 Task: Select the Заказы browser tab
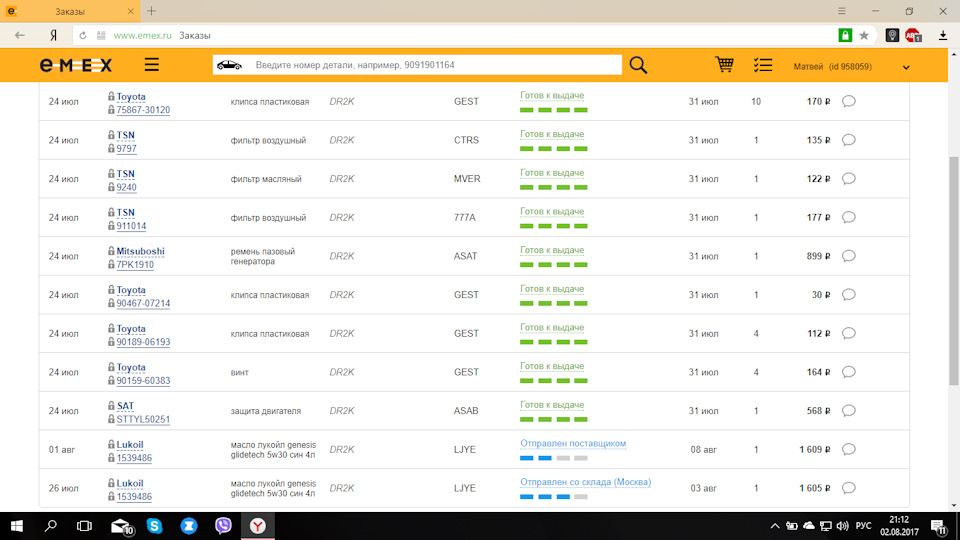[70, 11]
